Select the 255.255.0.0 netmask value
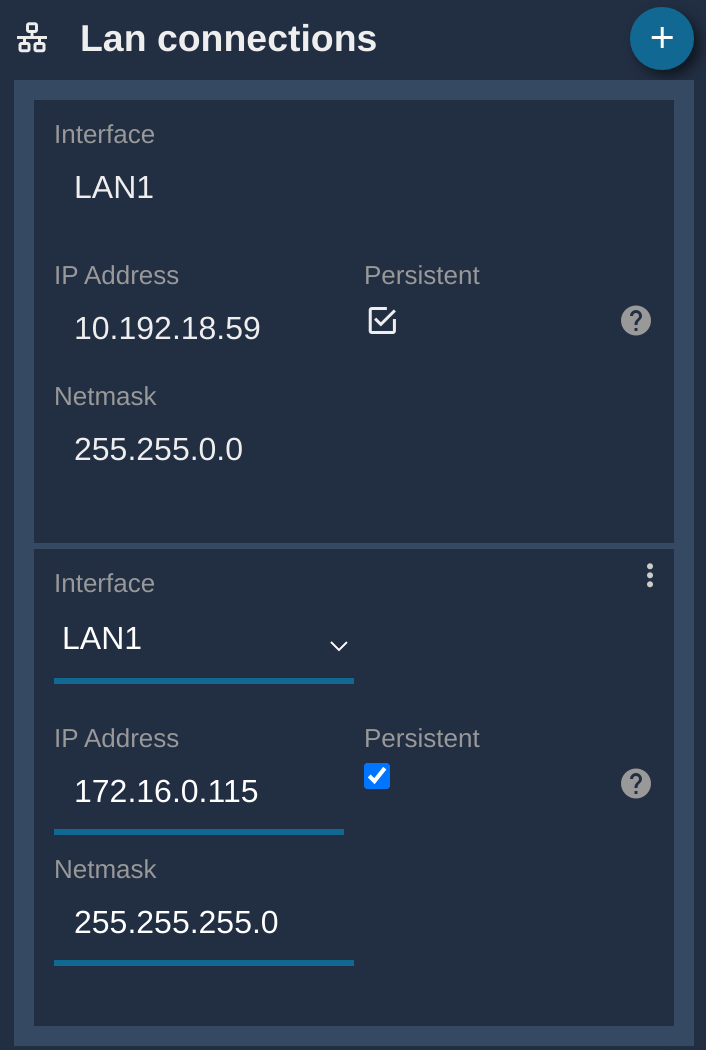Image resolution: width=706 pixels, height=1050 pixels. [x=159, y=449]
